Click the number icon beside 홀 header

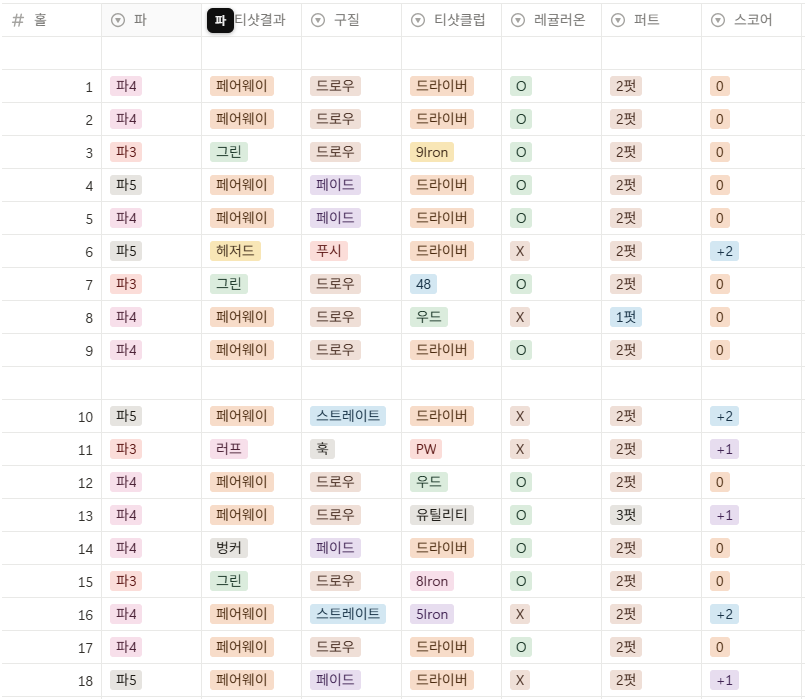click(x=18, y=20)
